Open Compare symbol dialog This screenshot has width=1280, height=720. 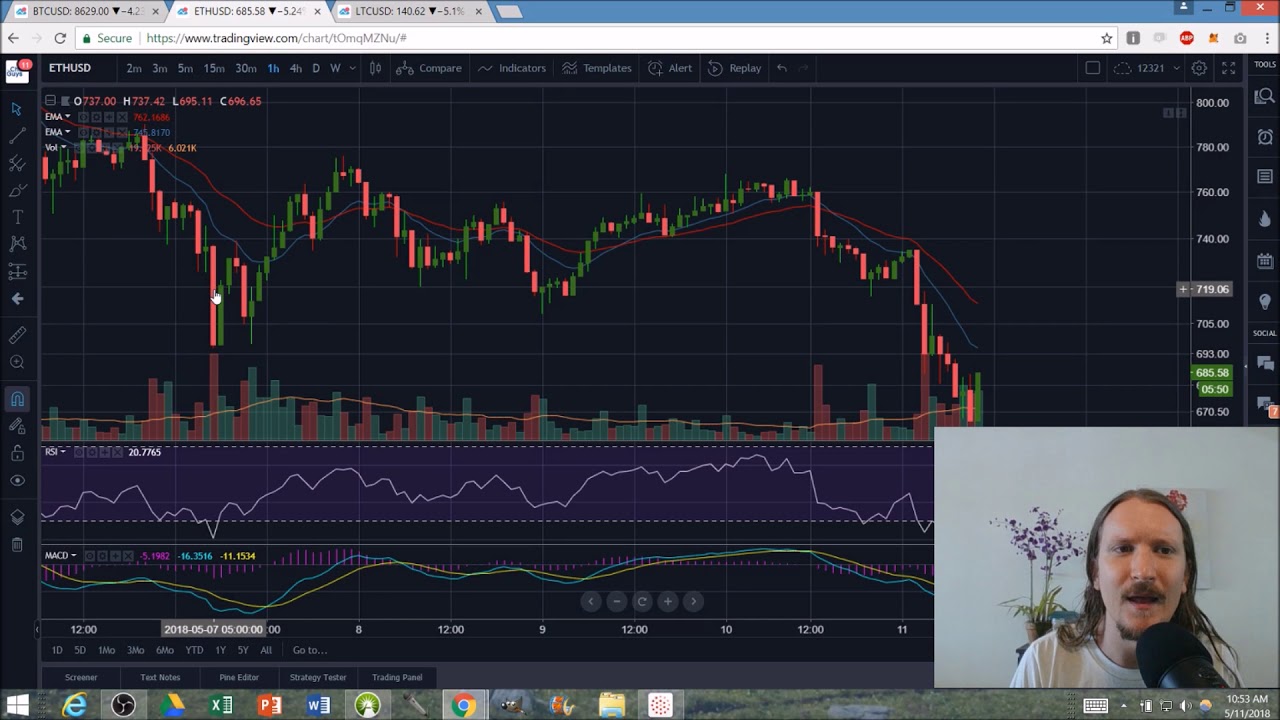coord(429,68)
